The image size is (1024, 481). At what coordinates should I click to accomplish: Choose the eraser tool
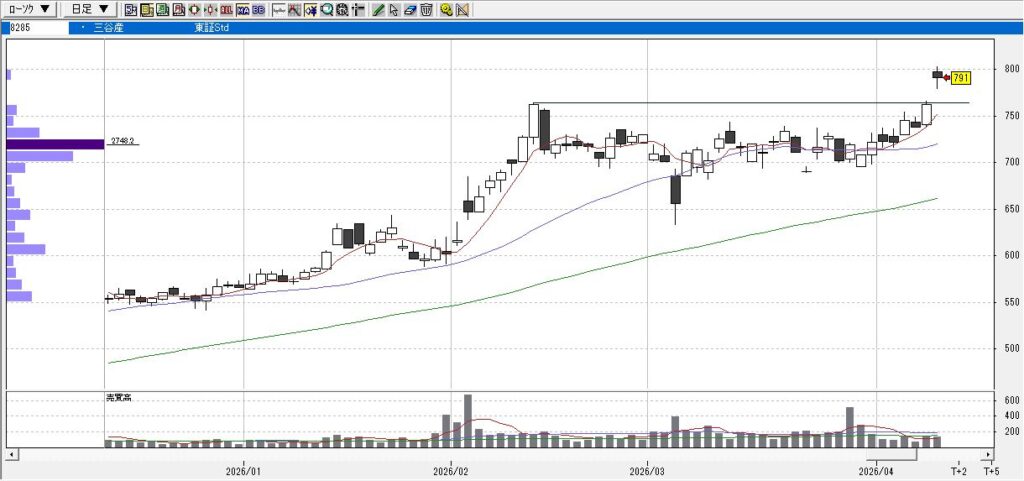pos(410,11)
